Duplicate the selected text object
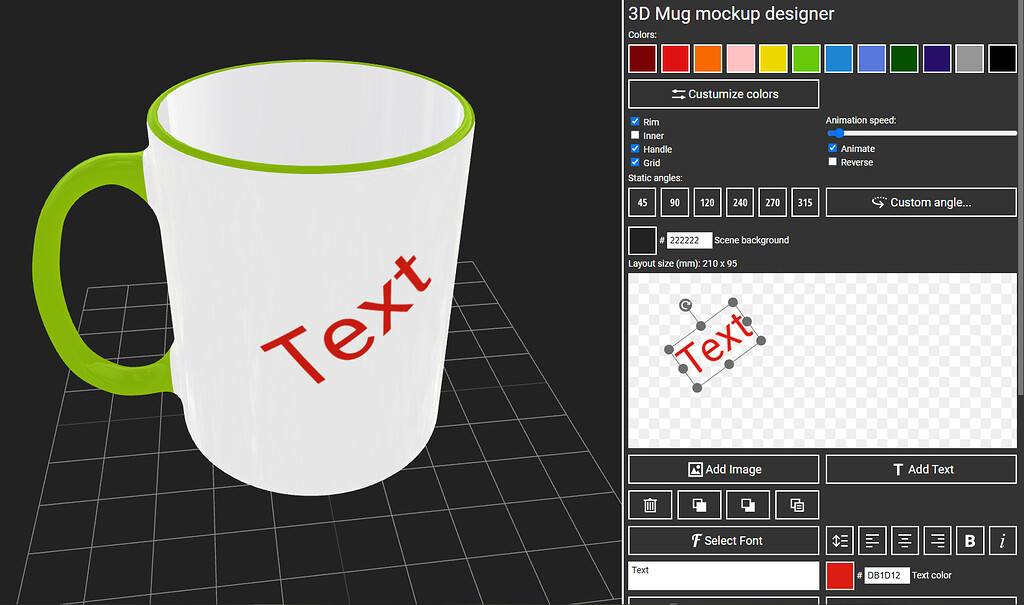This screenshot has height=605, width=1024. click(x=796, y=504)
